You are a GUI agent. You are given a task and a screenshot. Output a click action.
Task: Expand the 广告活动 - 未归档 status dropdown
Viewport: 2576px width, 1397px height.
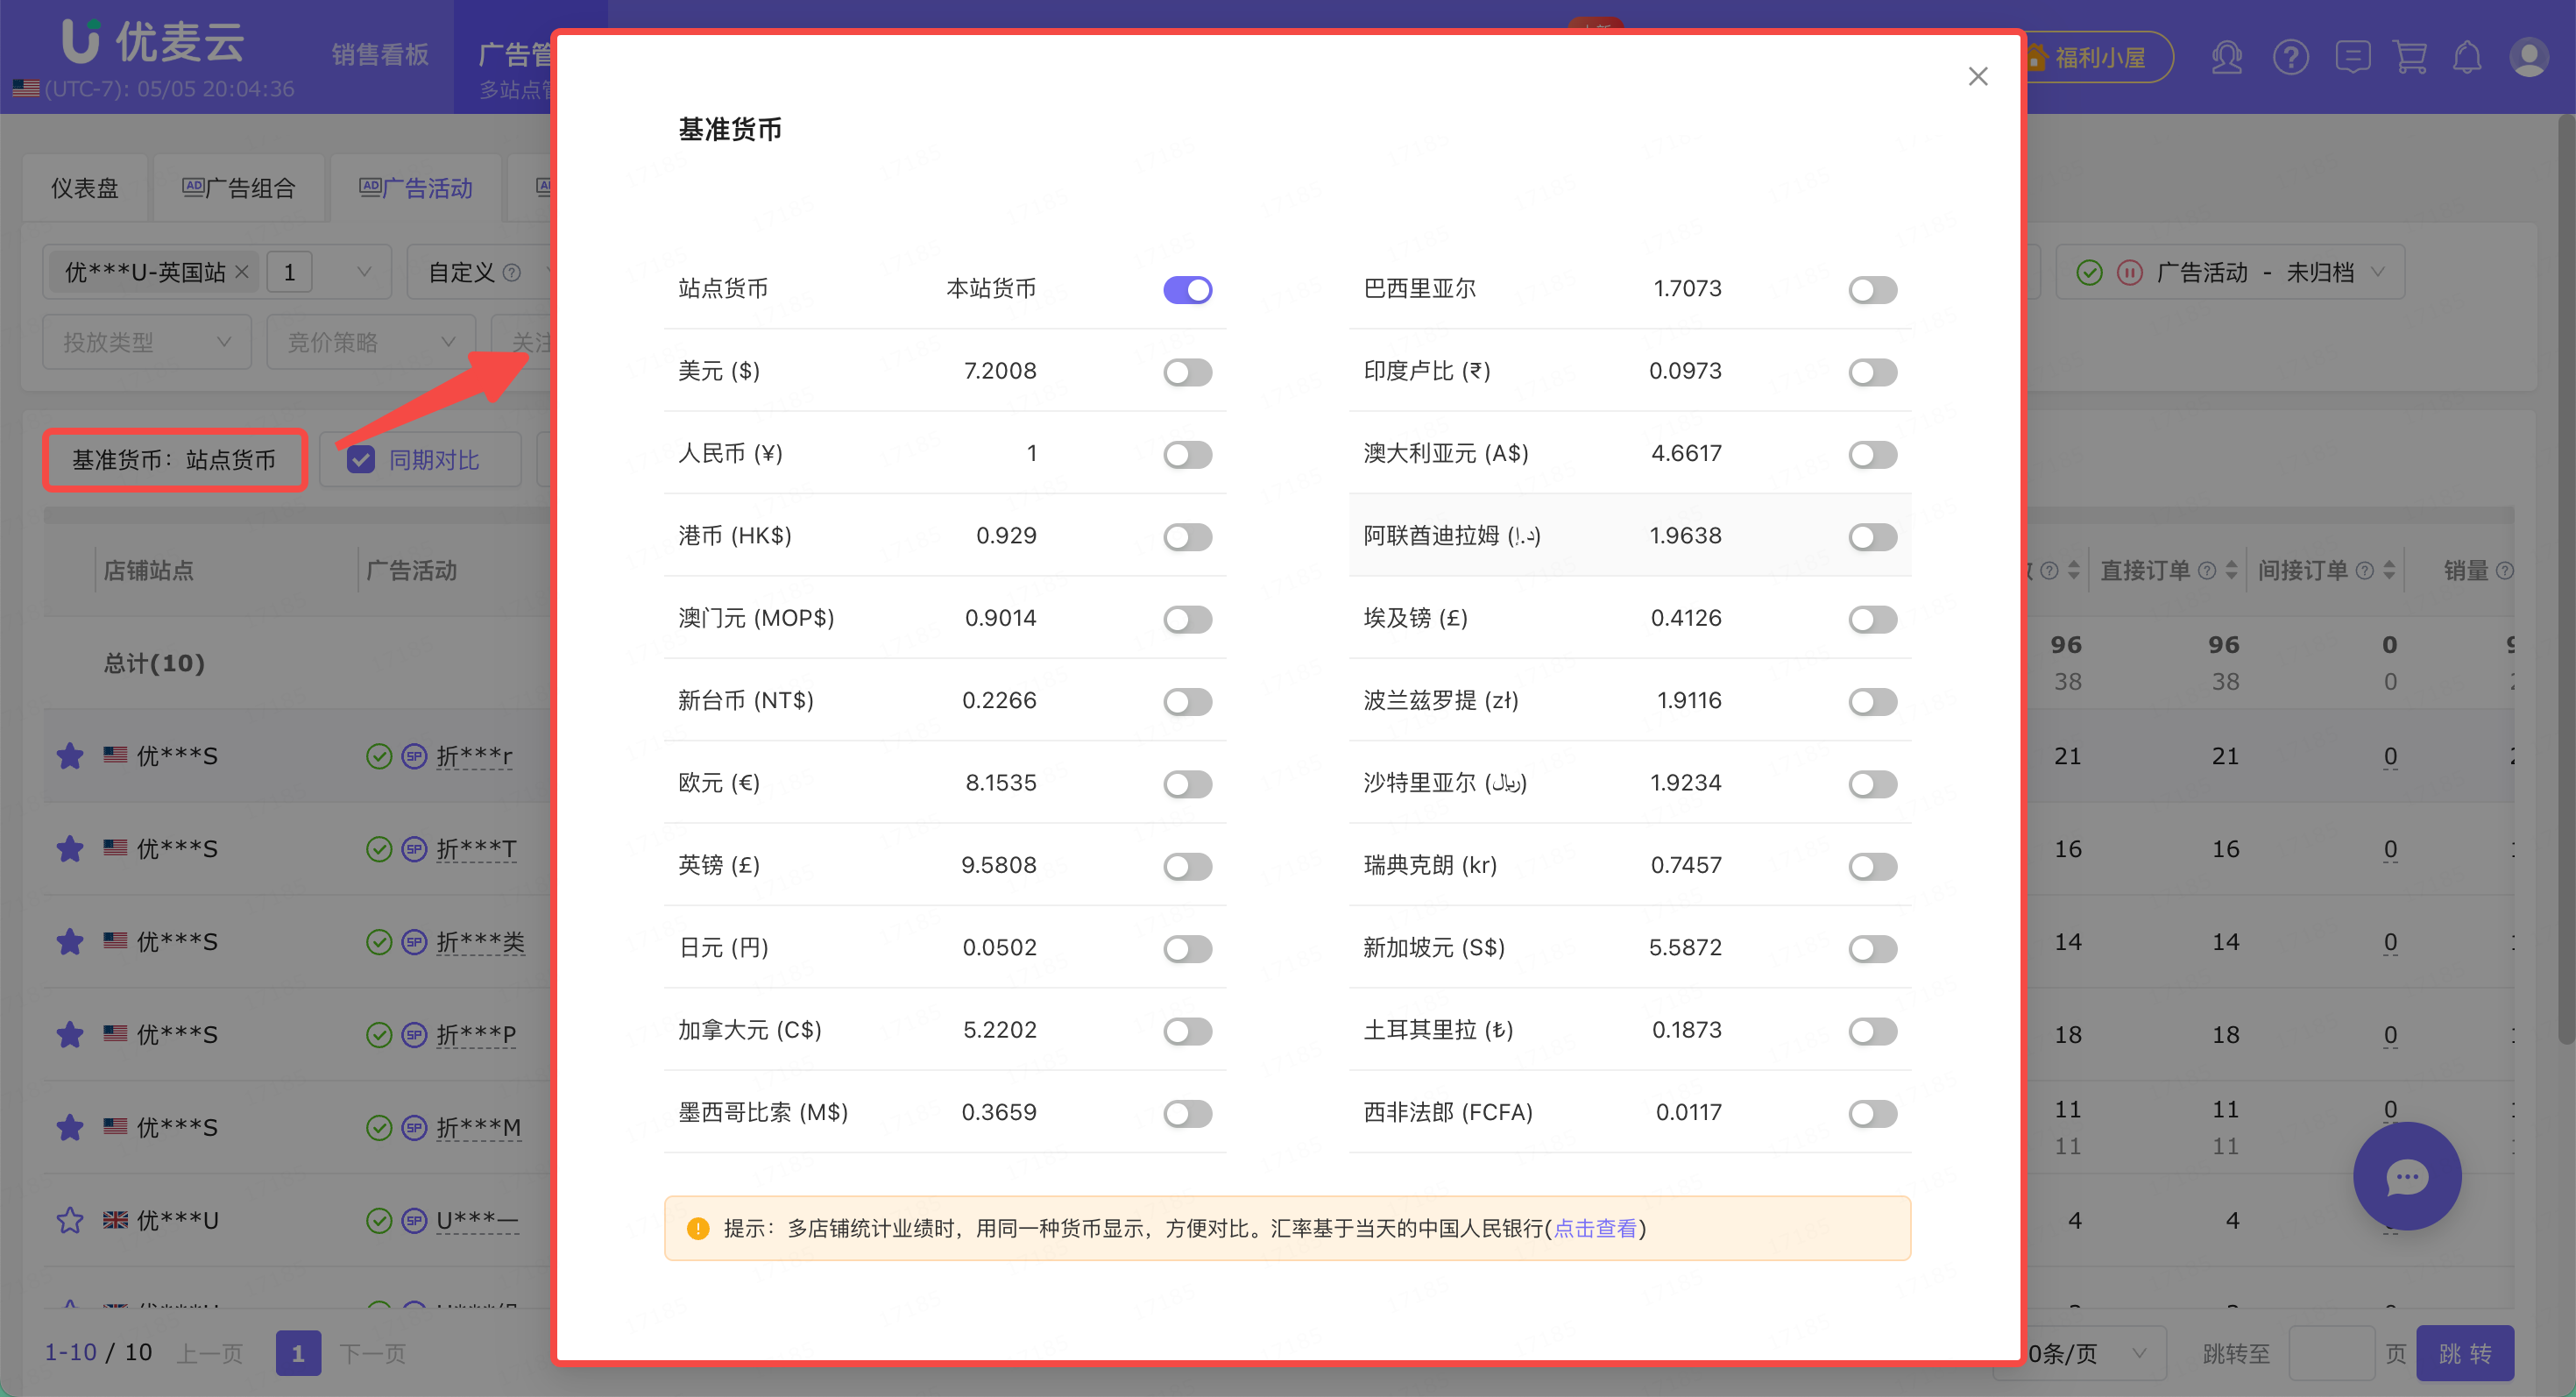point(2230,272)
